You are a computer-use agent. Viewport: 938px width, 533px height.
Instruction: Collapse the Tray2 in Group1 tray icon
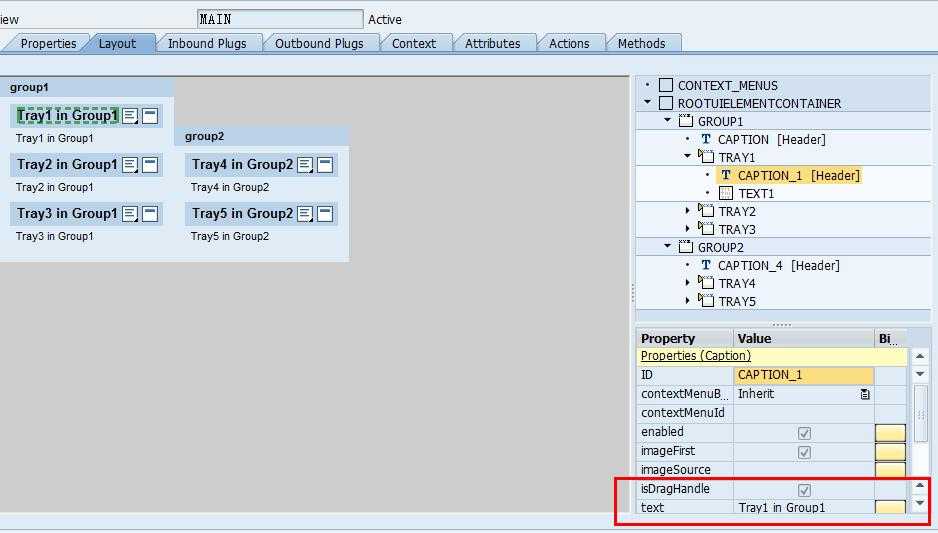pos(150,165)
